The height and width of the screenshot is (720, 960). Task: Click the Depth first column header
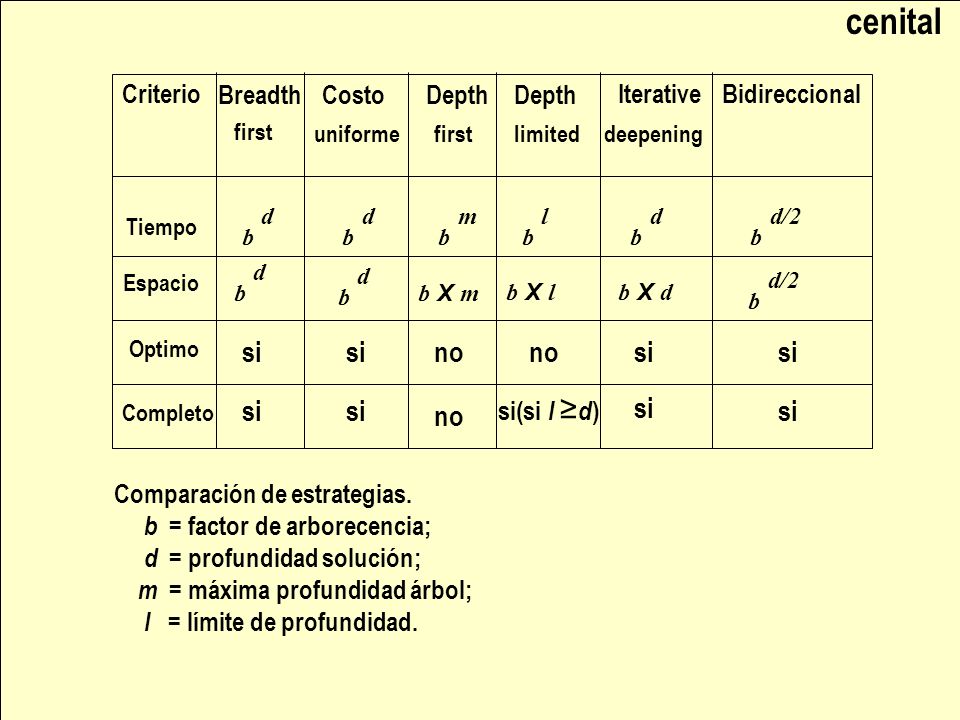452,126
